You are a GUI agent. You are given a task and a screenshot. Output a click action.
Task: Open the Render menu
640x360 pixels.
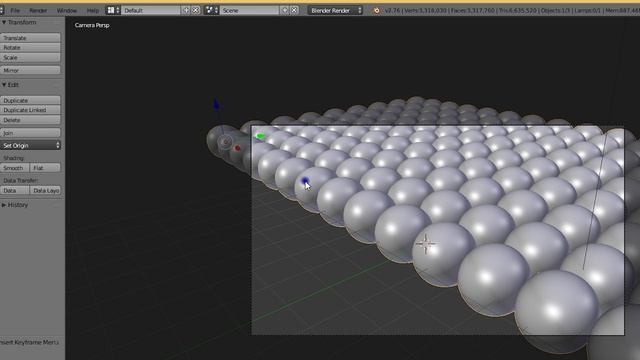coord(38,10)
